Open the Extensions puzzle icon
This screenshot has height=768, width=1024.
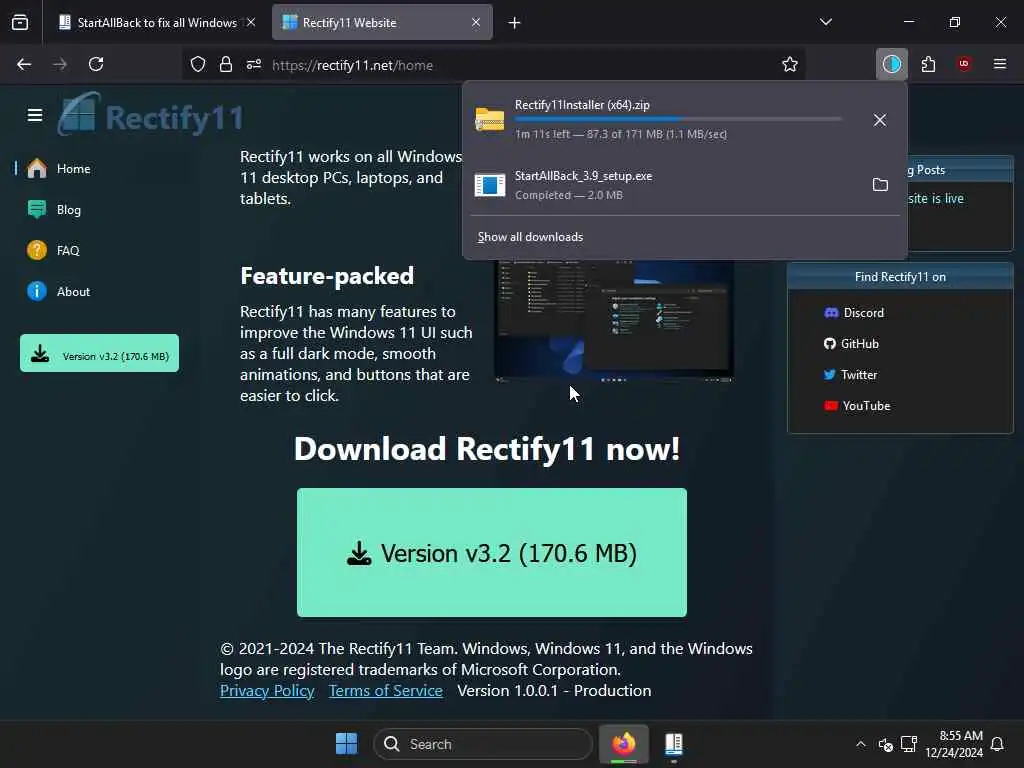point(928,65)
